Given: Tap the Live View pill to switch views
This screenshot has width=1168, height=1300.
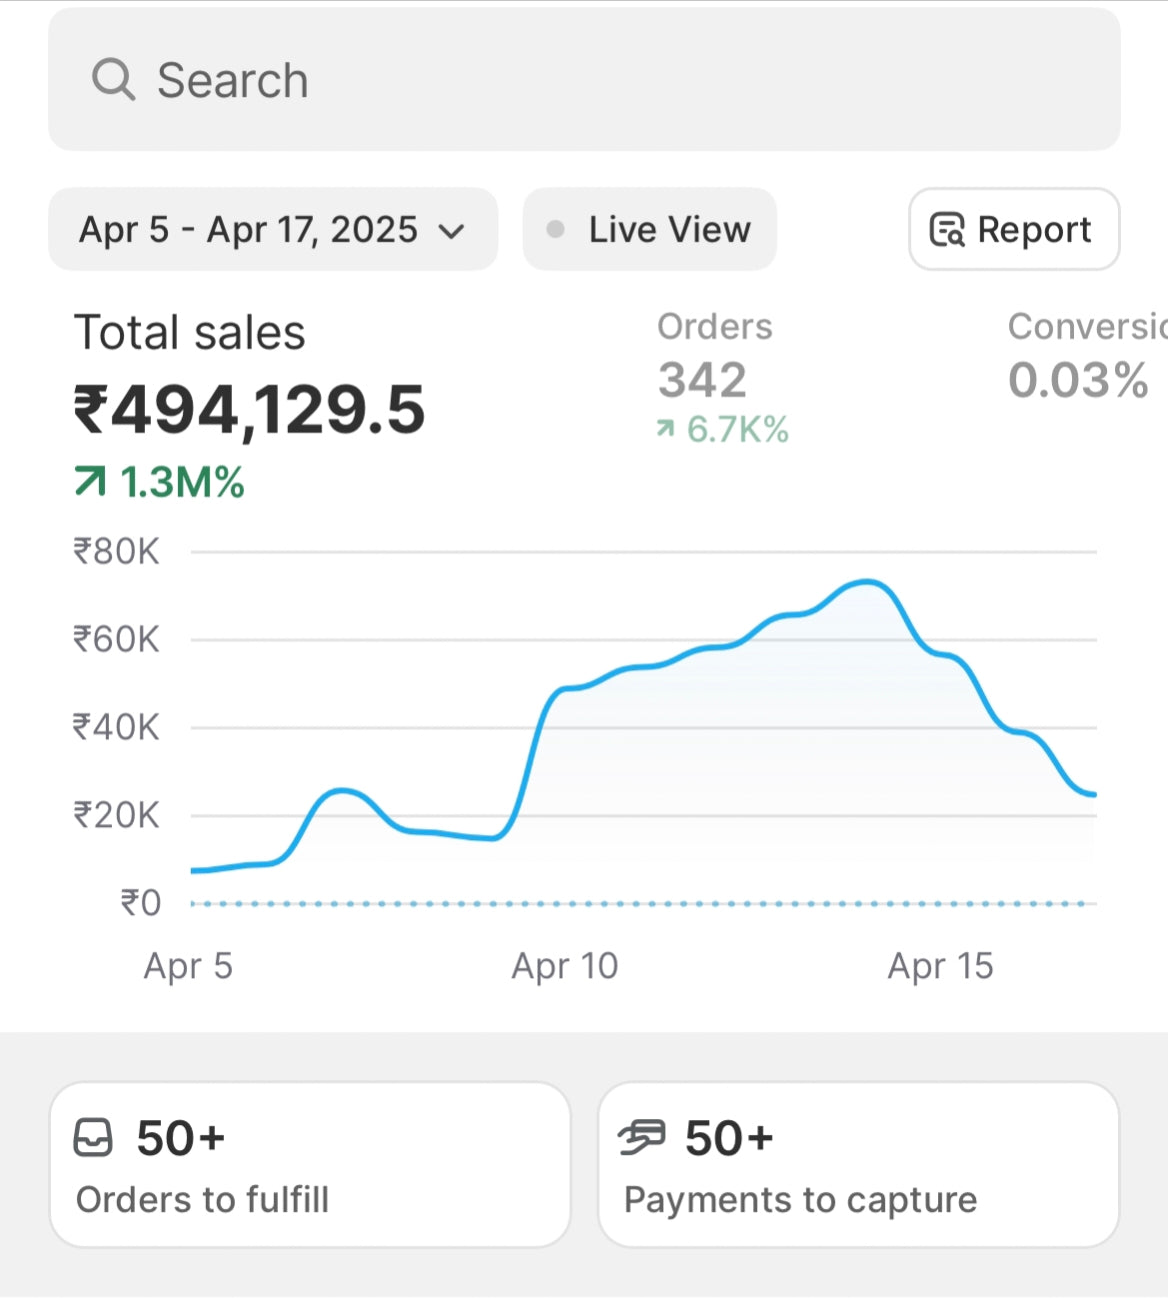Looking at the screenshot, I should (x=649, y=229).
